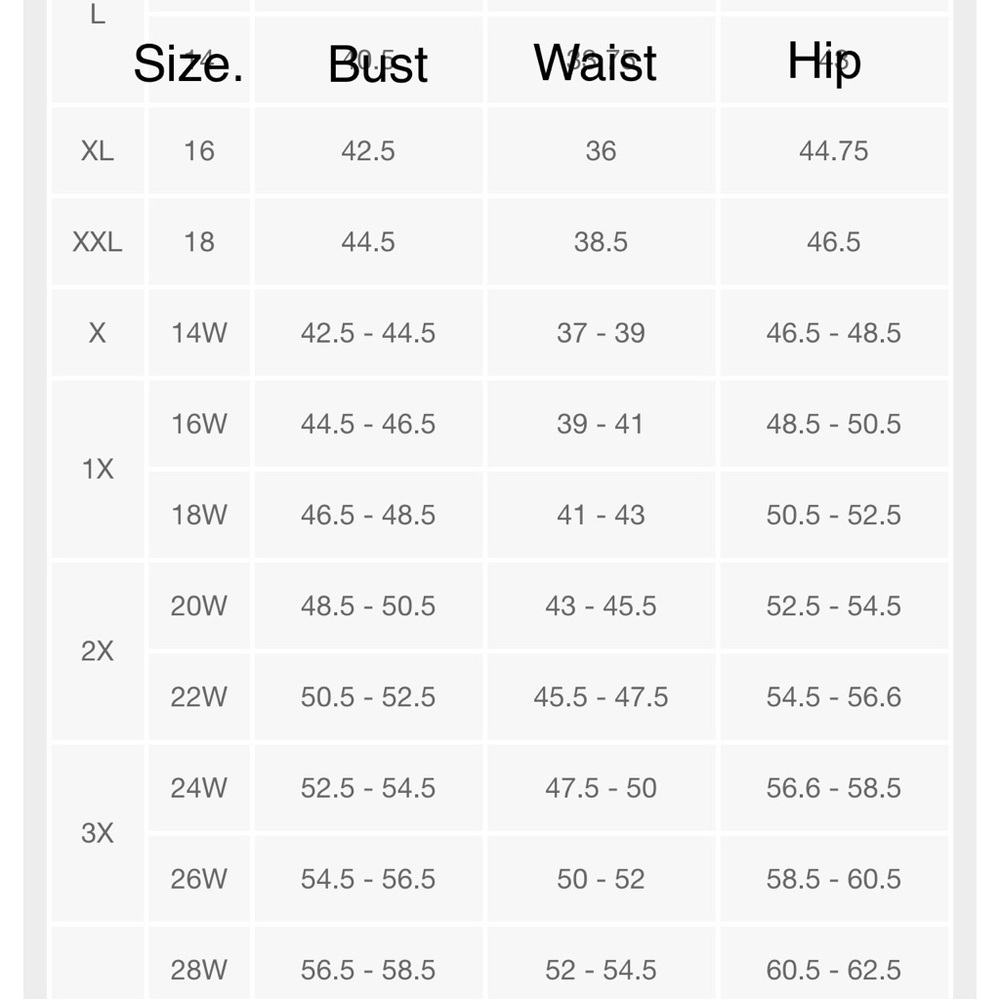Click the 1X size group cell
This screenshot has width=1000, height=1000.
click(x=97, y=469)
